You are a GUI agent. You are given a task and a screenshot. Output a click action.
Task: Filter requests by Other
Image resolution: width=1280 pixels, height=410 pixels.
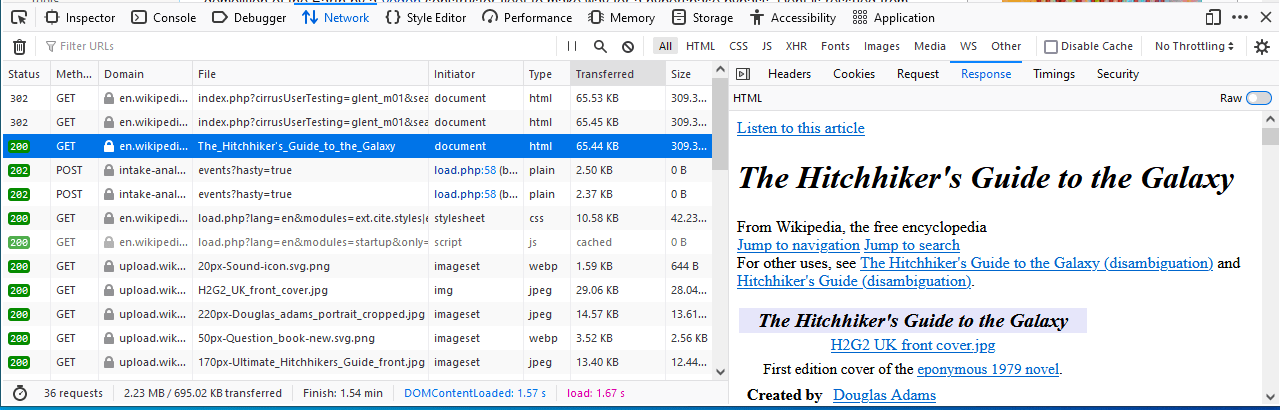point(1006,46)
